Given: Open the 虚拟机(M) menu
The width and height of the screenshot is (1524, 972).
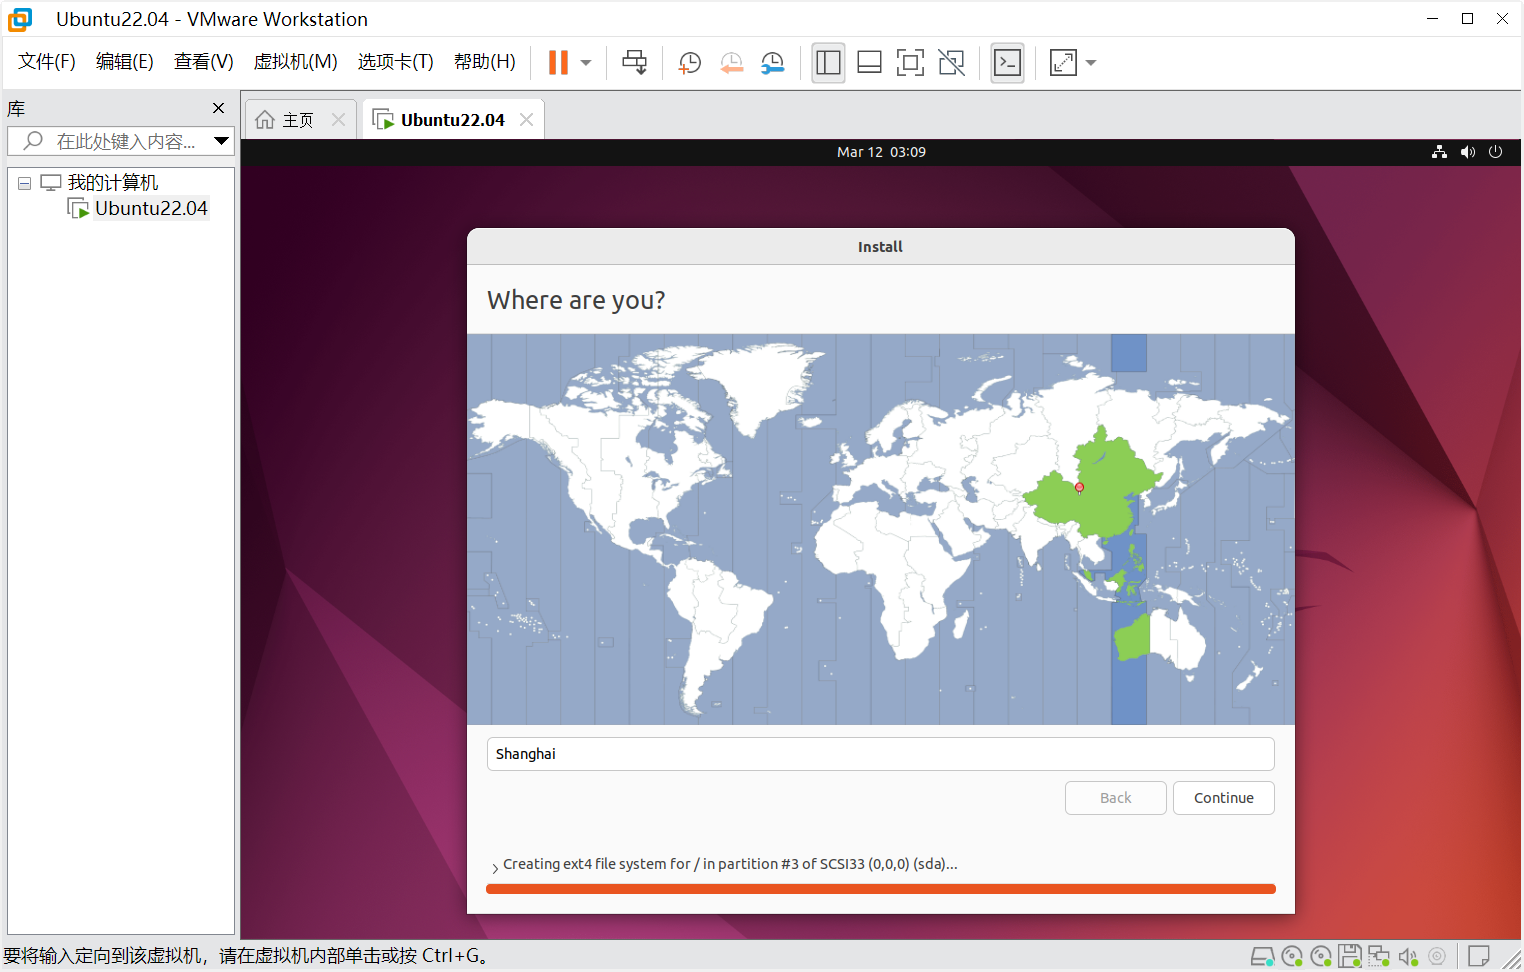Looking at the screenshot, I should [x=295, y=62].
